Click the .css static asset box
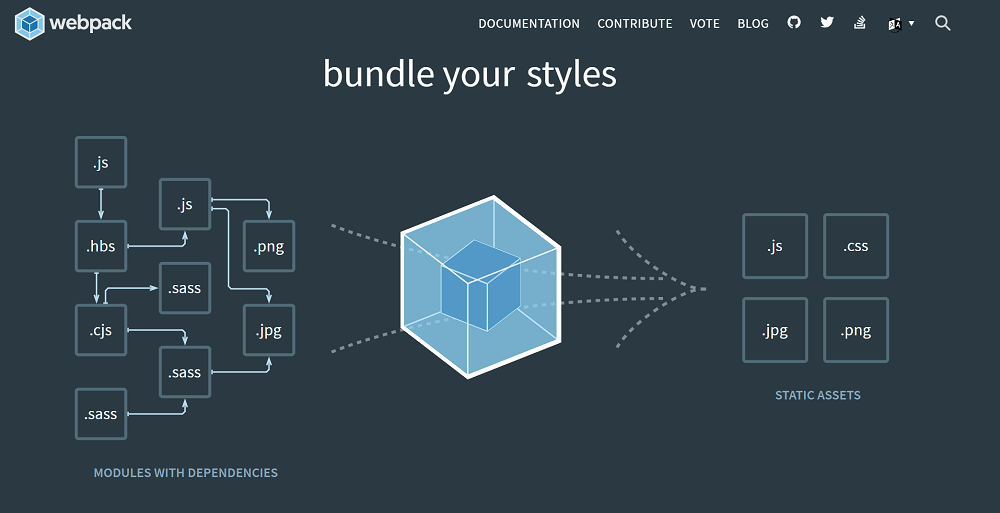The height and width of the screenshot is (513, 1000). point(856,246)
